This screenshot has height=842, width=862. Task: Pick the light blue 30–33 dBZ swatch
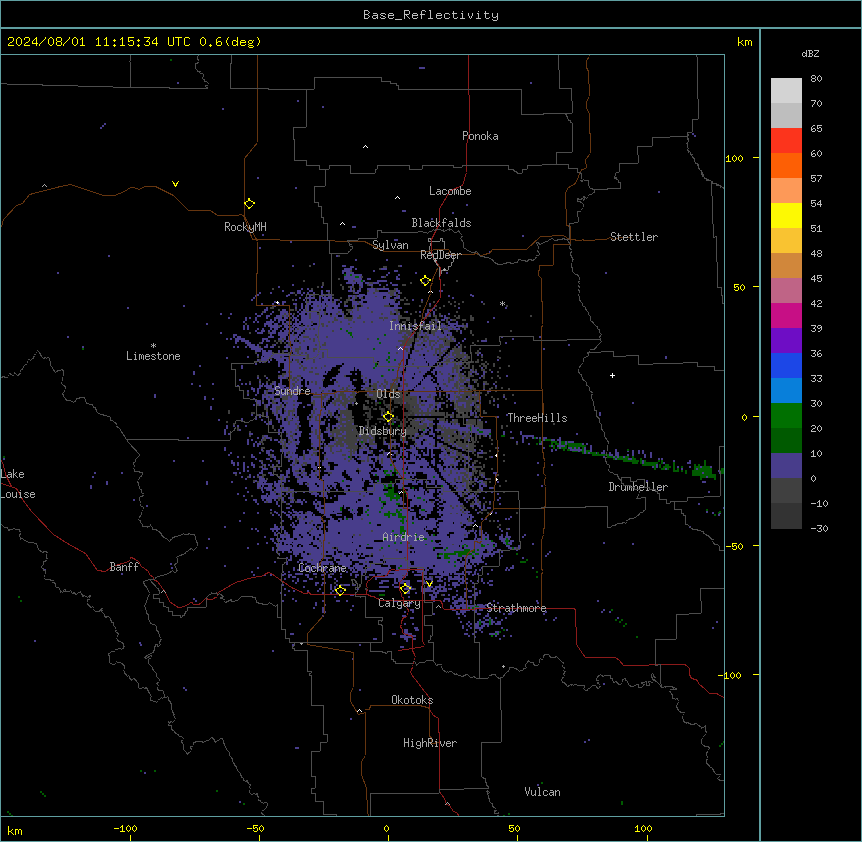[x=786, y=391]
